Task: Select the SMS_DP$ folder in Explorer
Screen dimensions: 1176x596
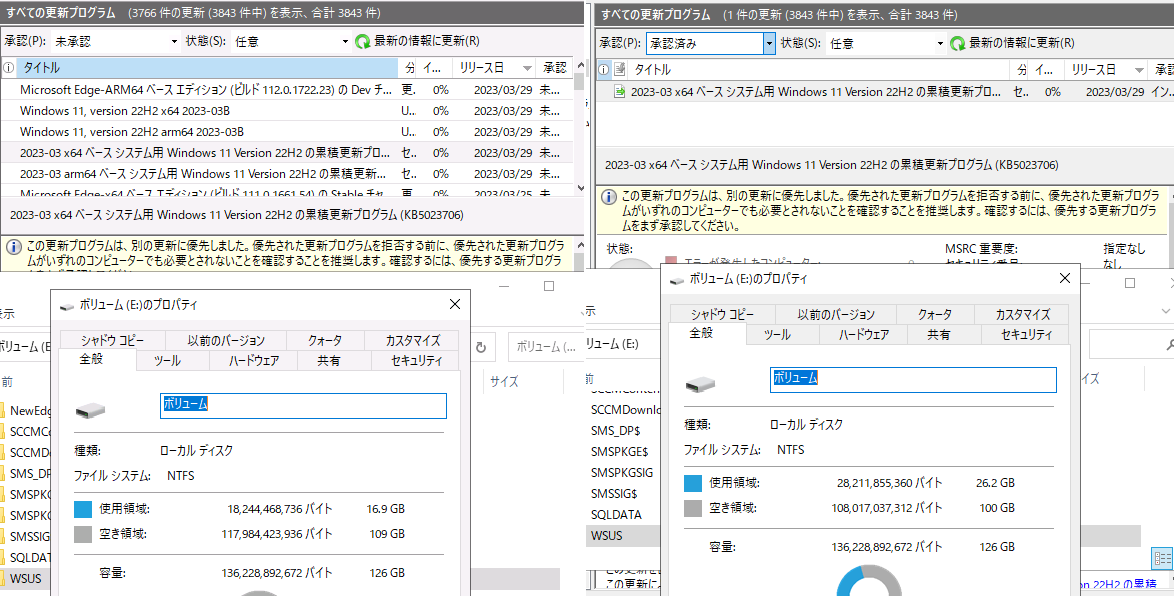Action: 616,431
